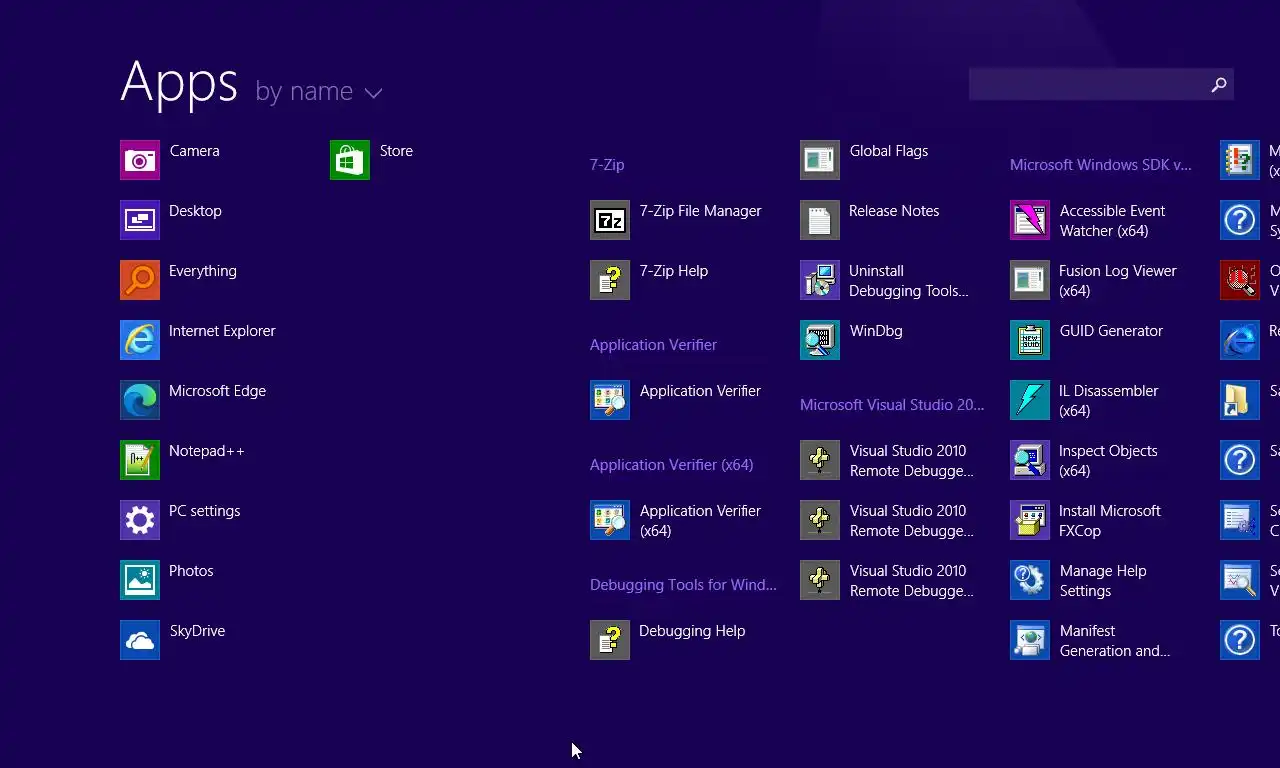Open the GUID Generator icon

pyautogui.click(x=1030, y=340)
